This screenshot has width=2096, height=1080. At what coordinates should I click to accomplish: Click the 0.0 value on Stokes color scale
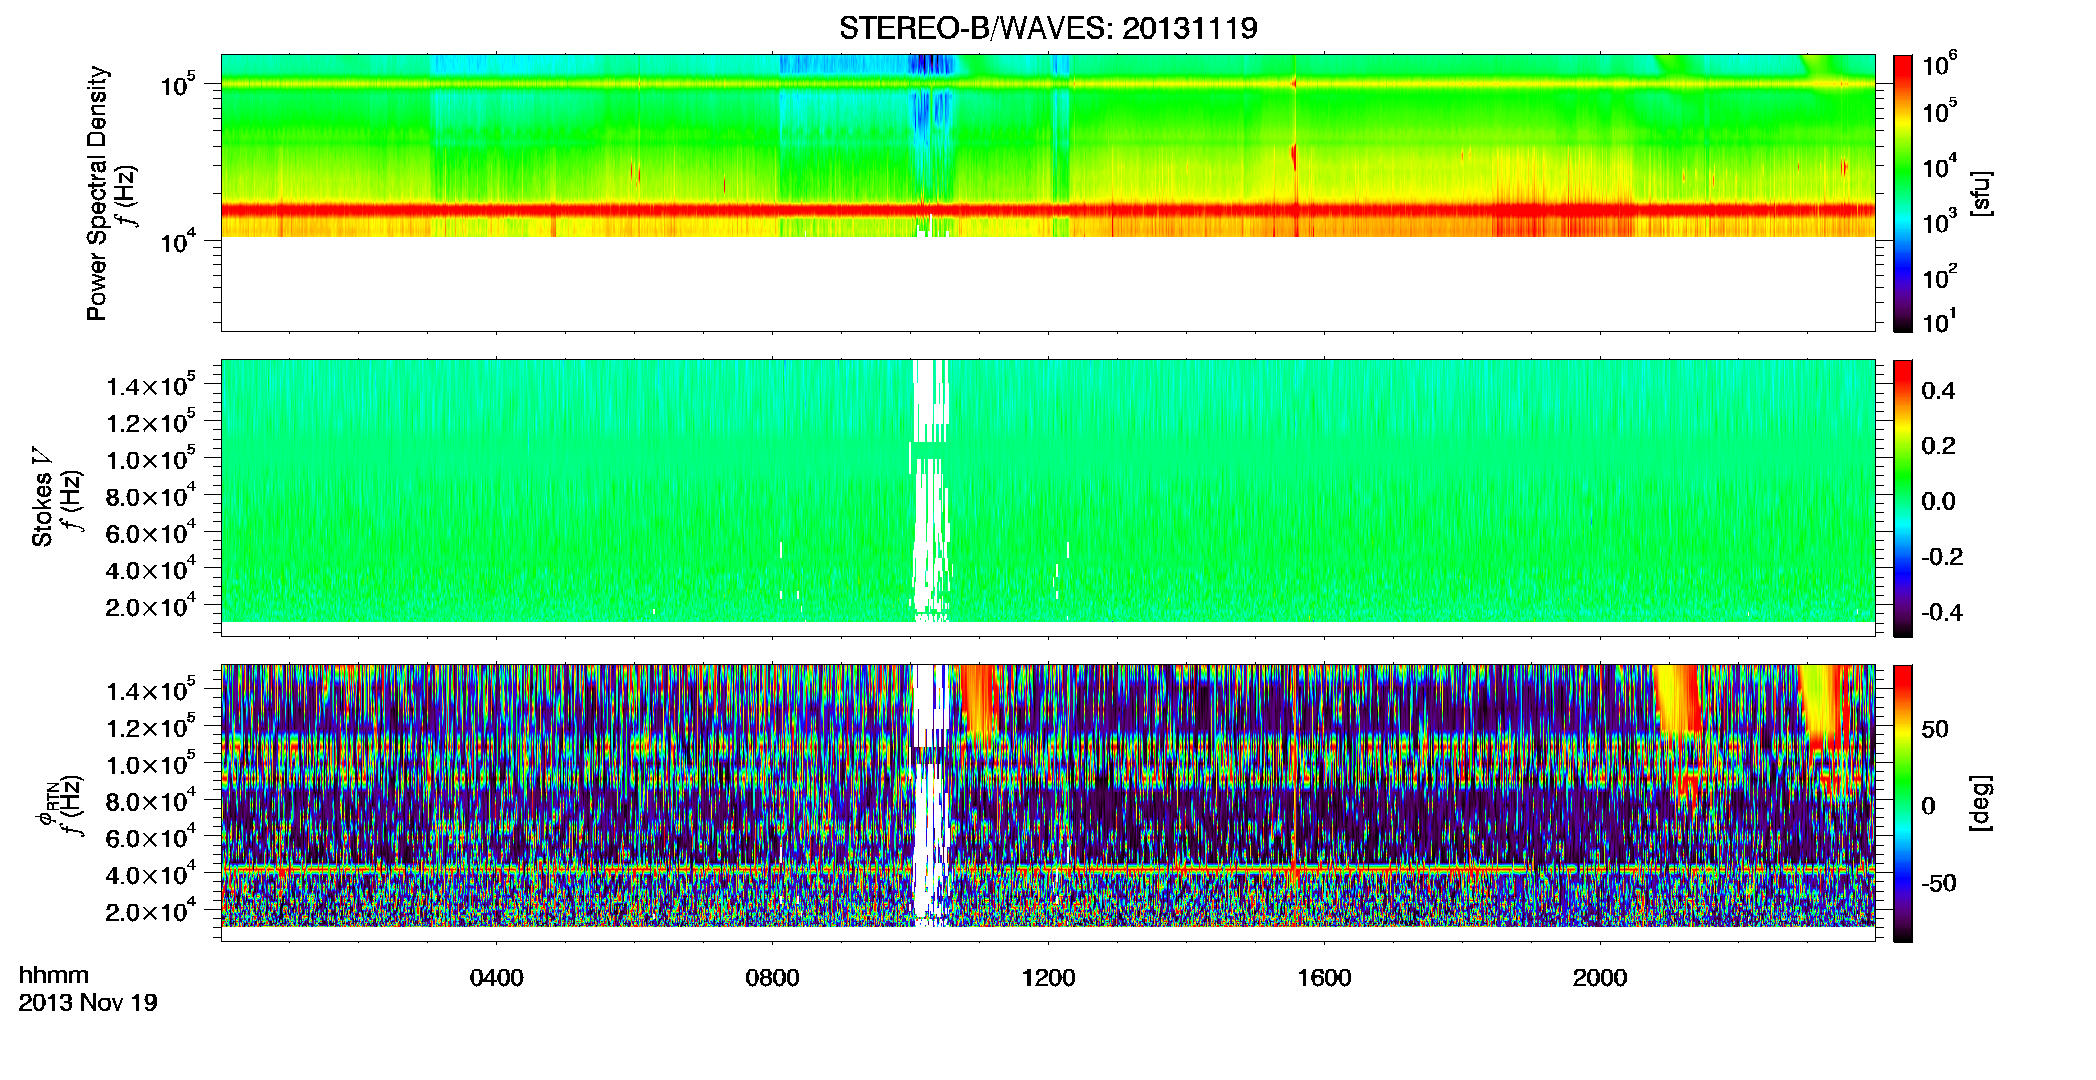coord(1938,501)
